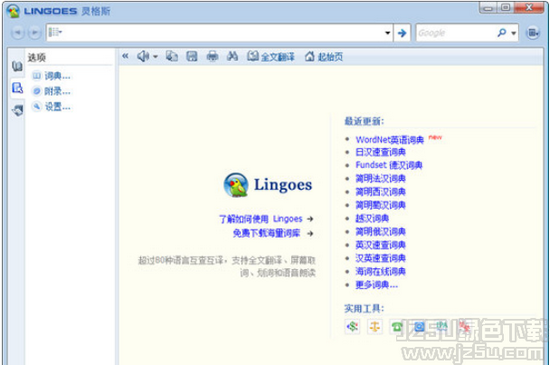The image size is (550, 365).
Task: Click 了解如何使用 Lingoes link
Action: click(261, 219)
